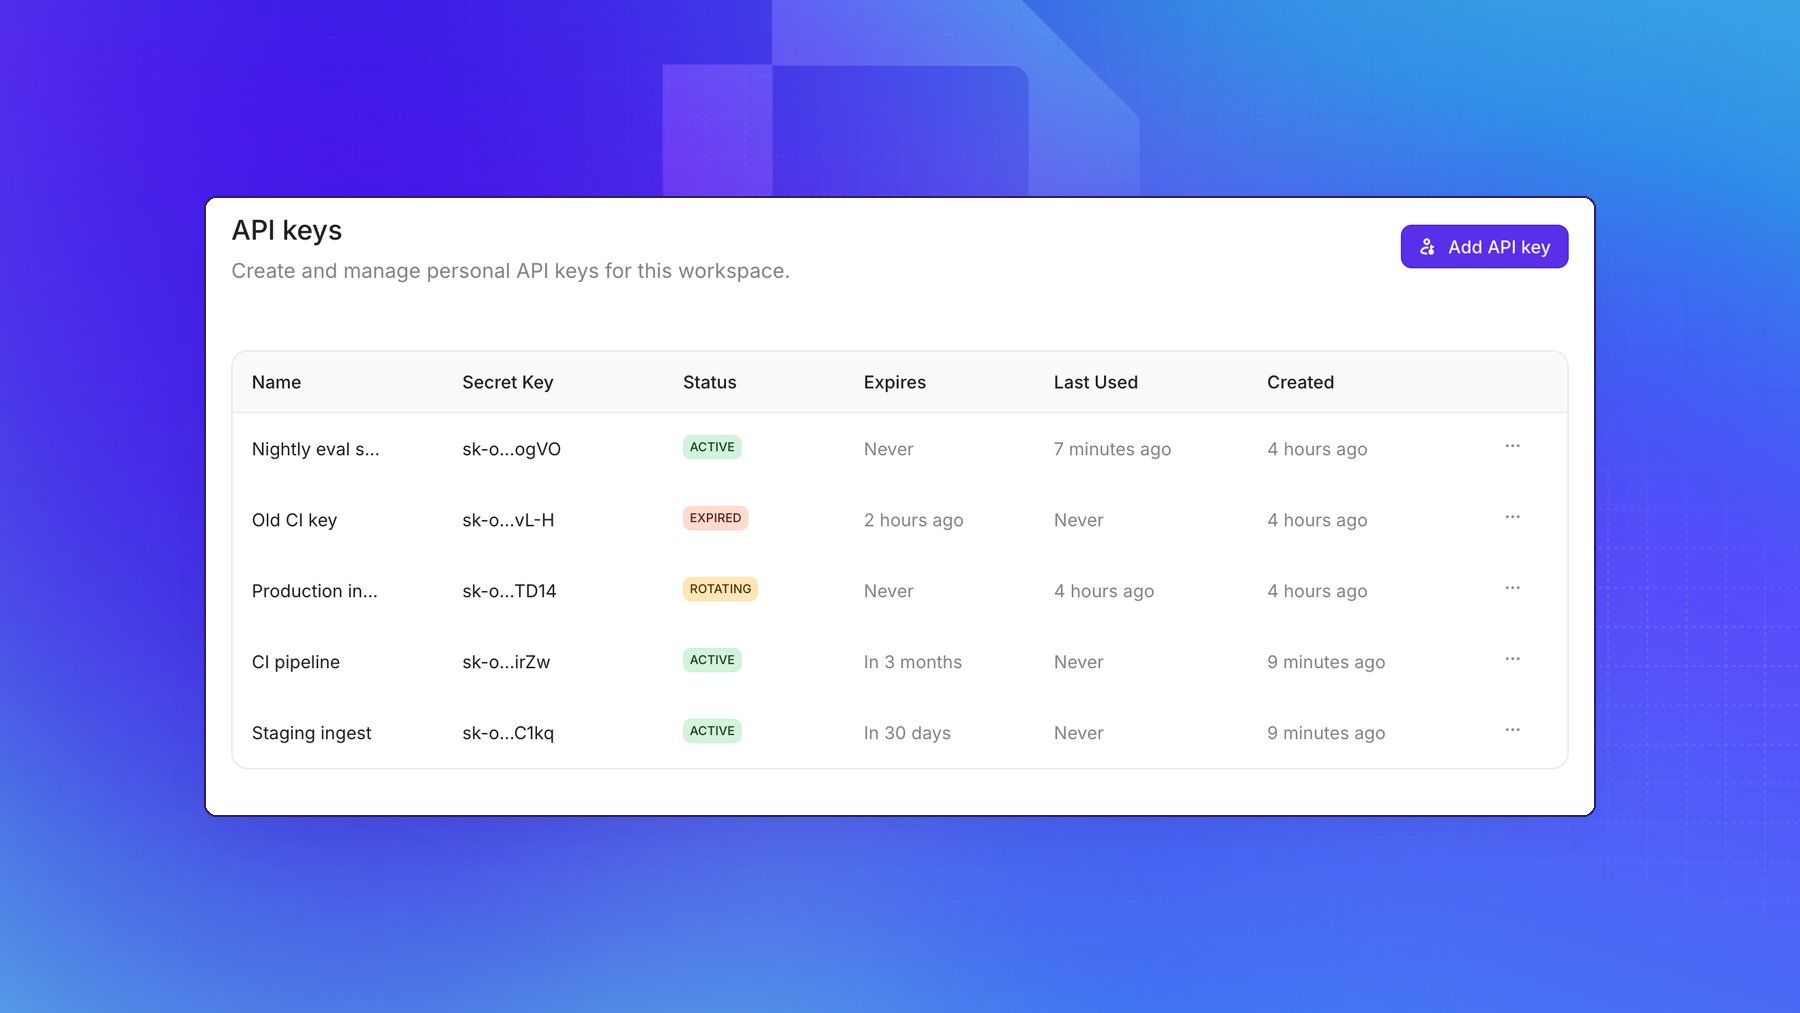Click ACTIVE badge in Staging ingest row
This screenshot has height=1013, width=1800.
click(712, 731)
